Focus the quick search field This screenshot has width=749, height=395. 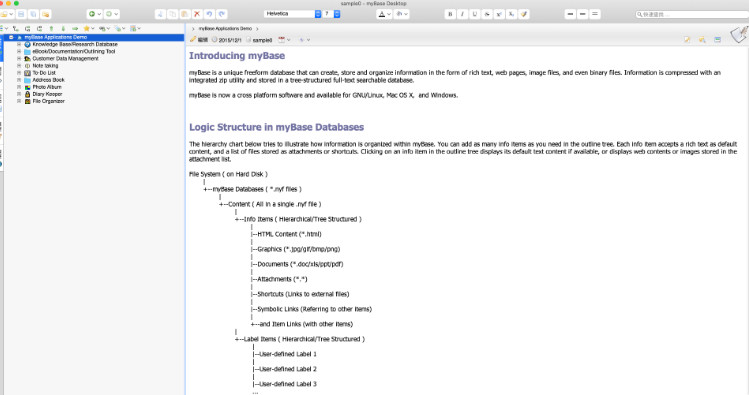[691, 14]
